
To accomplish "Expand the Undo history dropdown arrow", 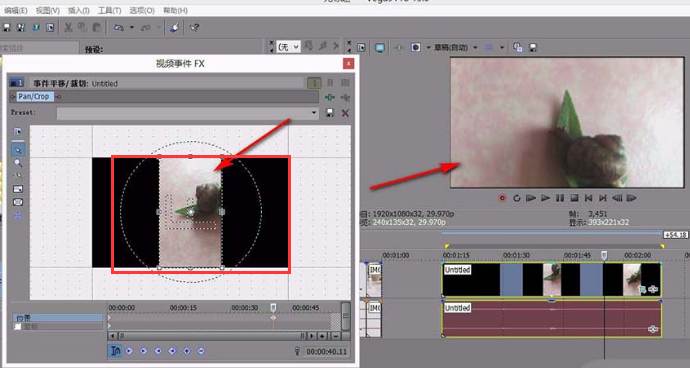I will [132, 28].
